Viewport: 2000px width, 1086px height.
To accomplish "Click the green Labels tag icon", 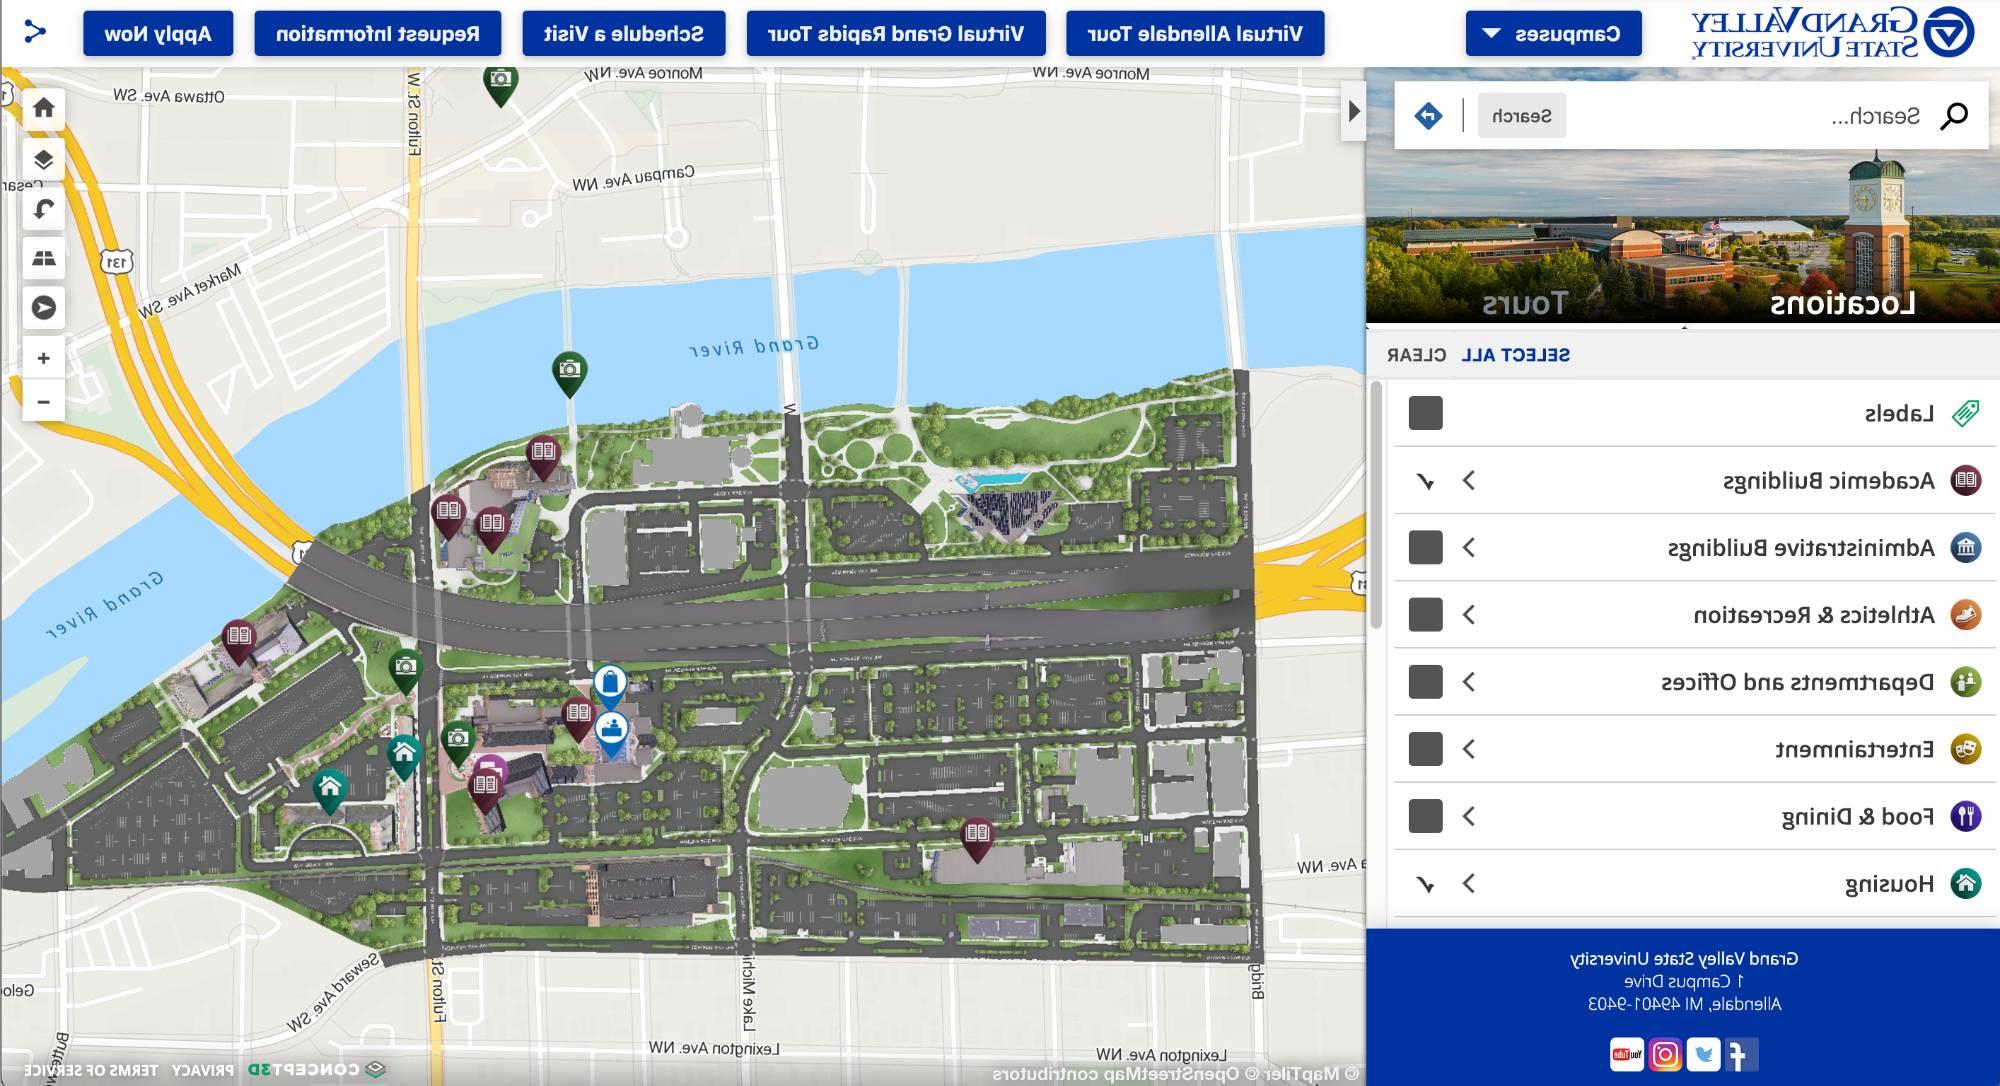I will coord(1965,413).
